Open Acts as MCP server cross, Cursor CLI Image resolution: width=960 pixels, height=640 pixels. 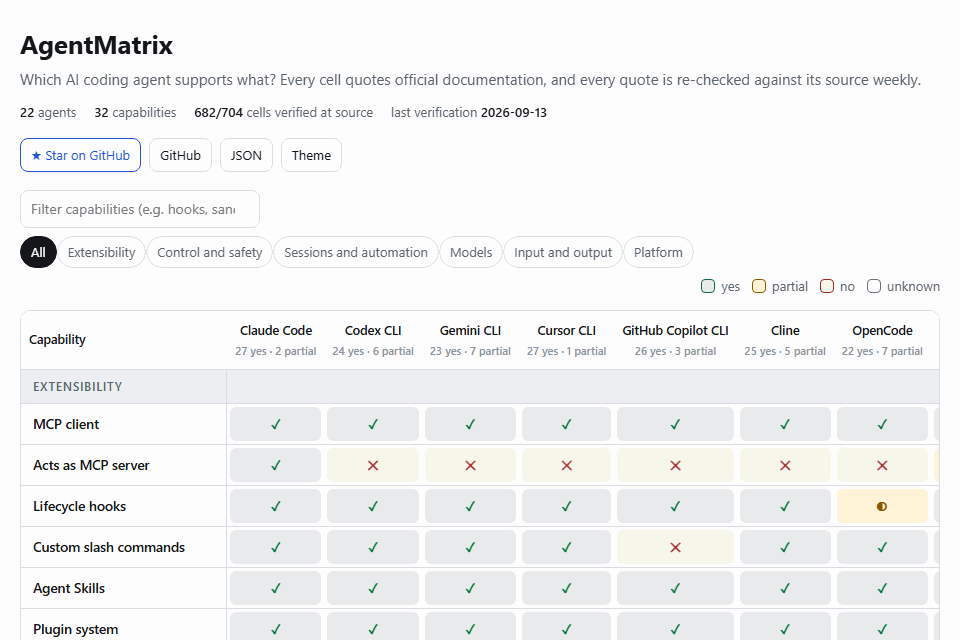[x=566, y=465]
